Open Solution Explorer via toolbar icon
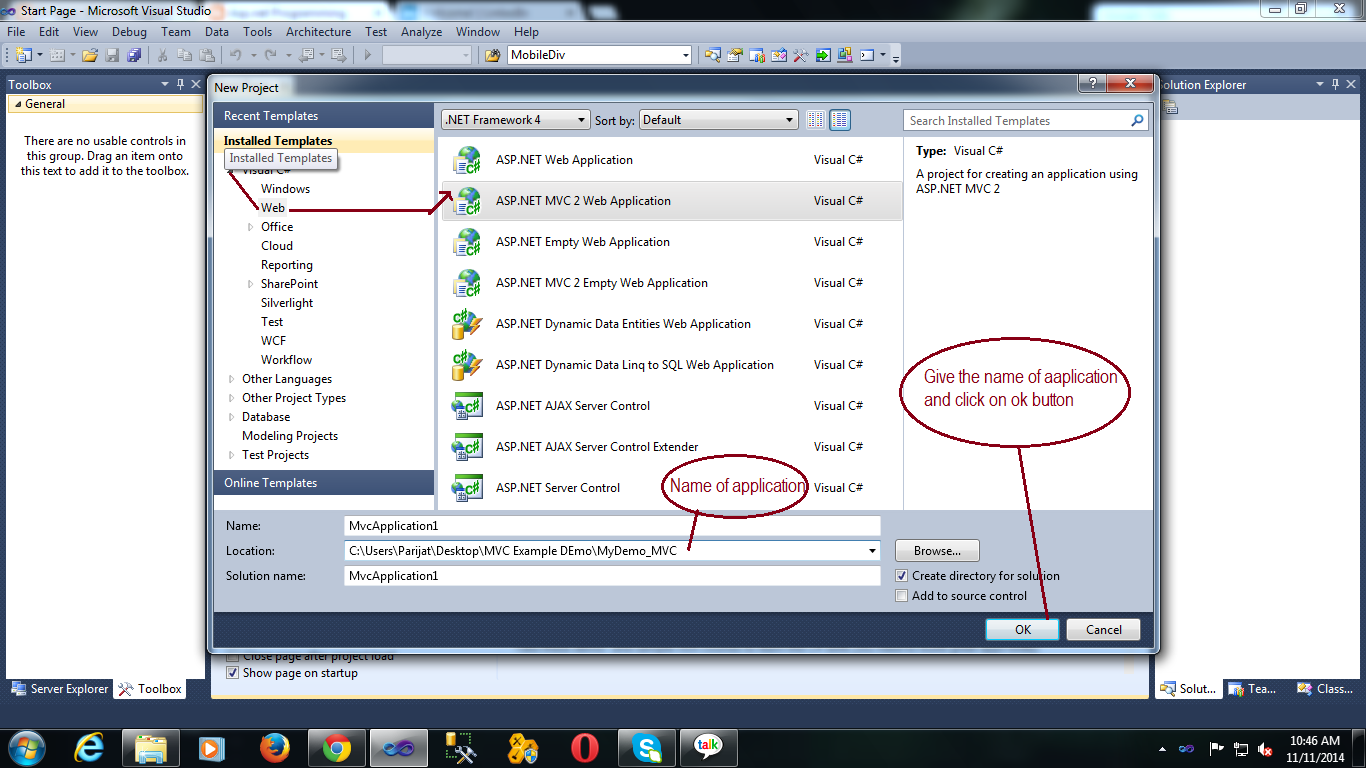Screen dimensions: 1366x768 click(x=712, y=55)
